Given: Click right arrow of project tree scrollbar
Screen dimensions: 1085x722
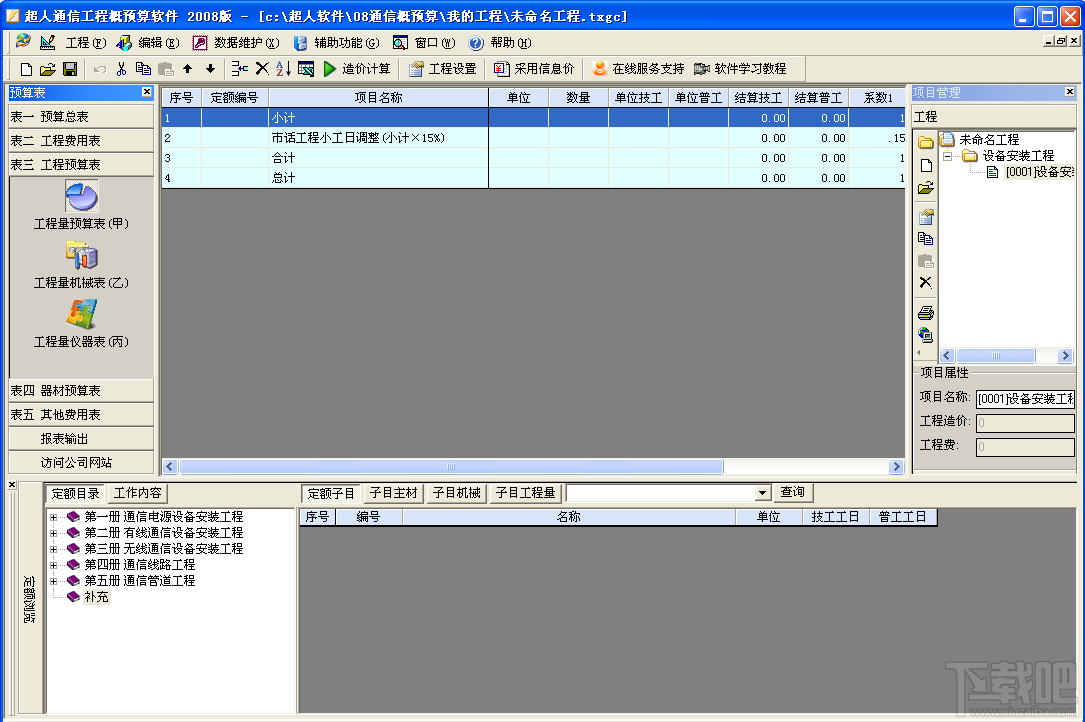Looking at the screenshot, I should pos(1065,356).
